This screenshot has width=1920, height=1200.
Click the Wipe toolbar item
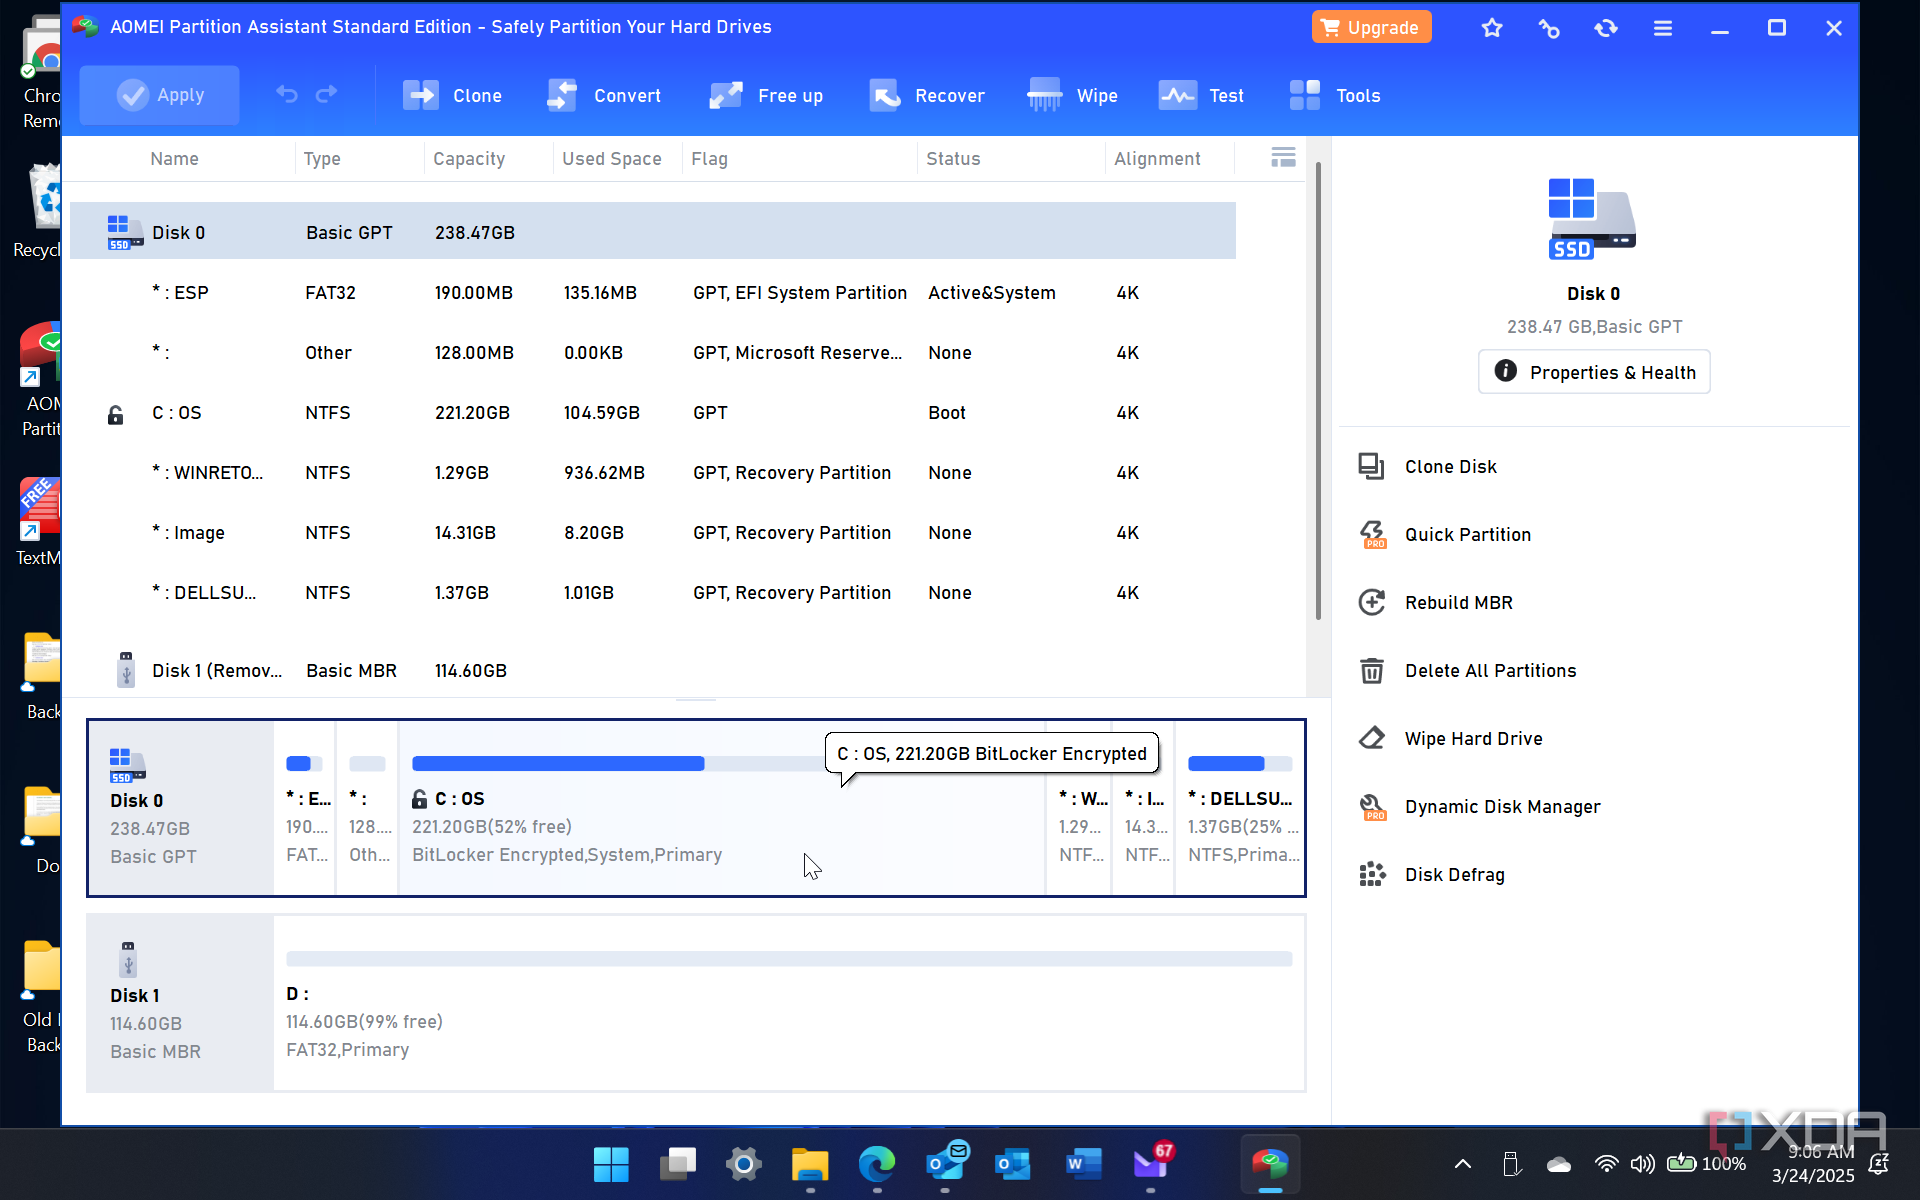point(1072,95)
